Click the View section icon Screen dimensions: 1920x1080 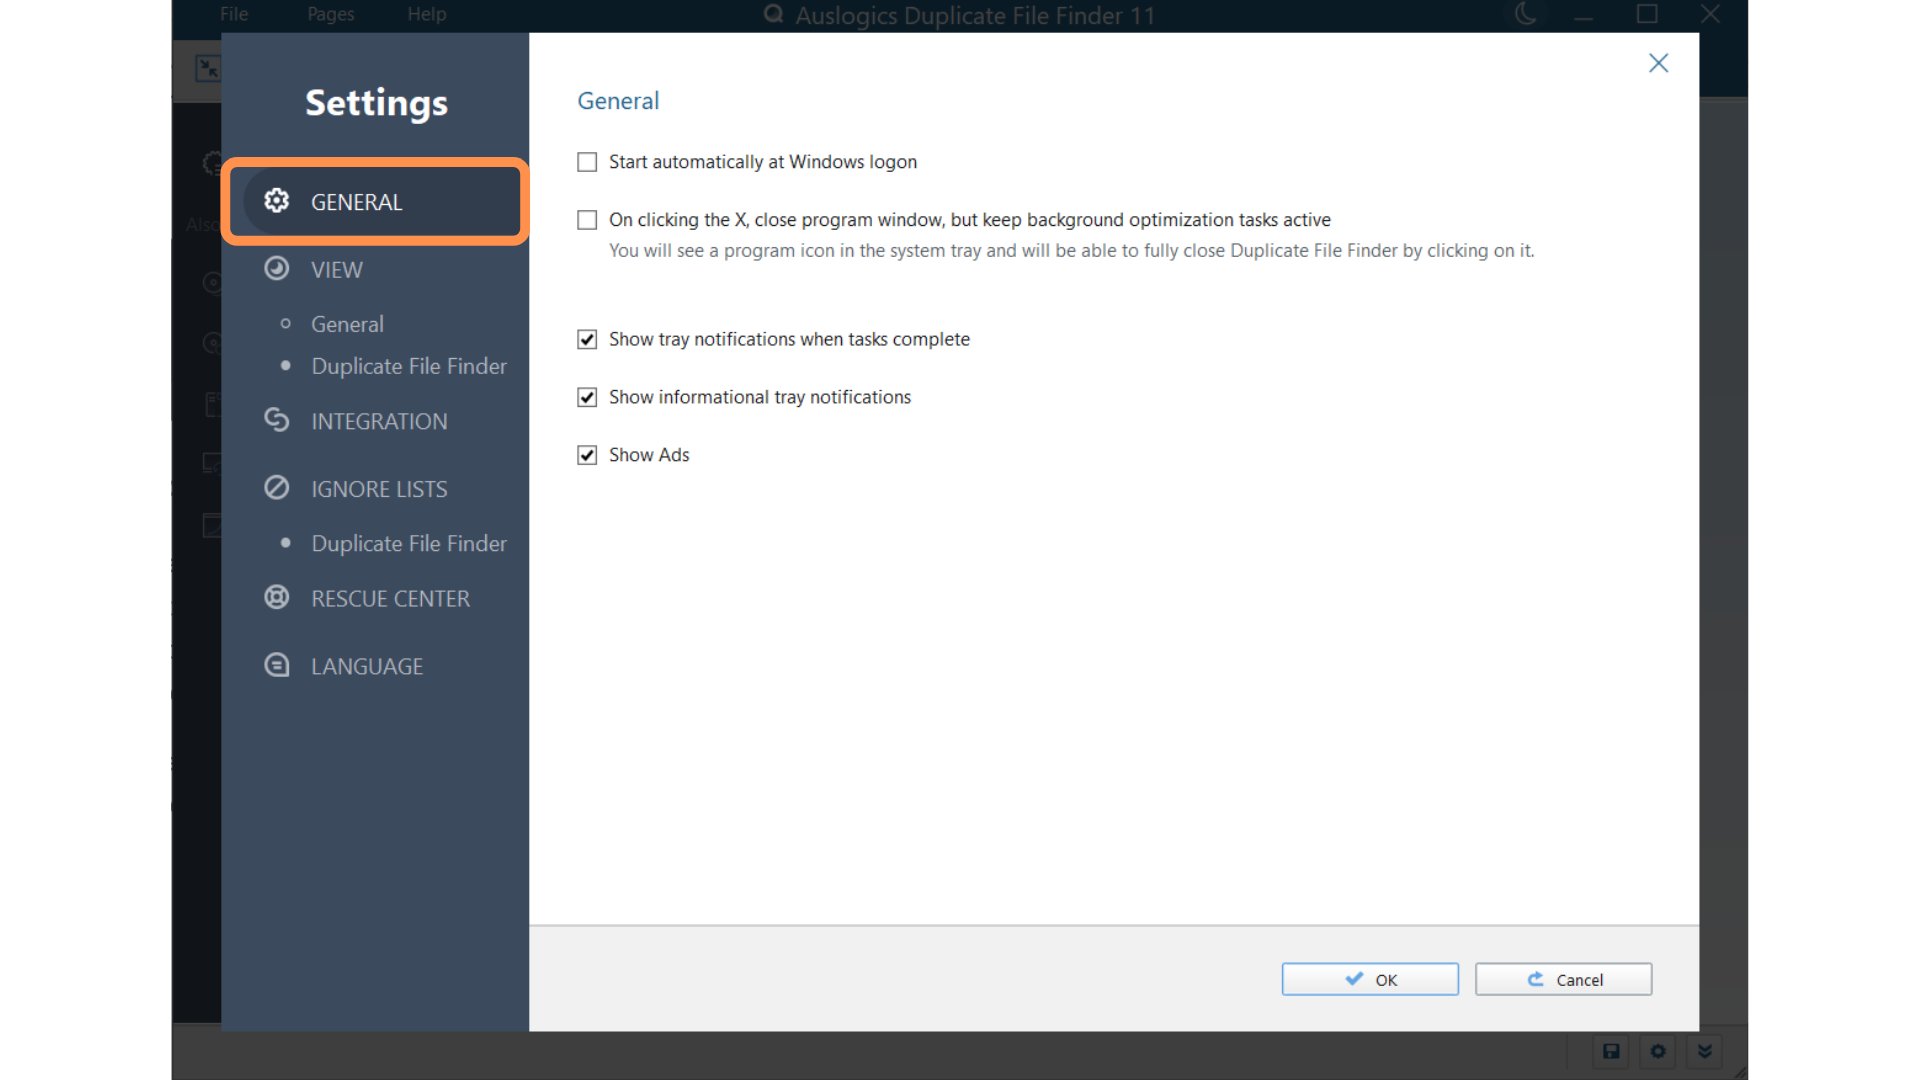tap(277, 269)
